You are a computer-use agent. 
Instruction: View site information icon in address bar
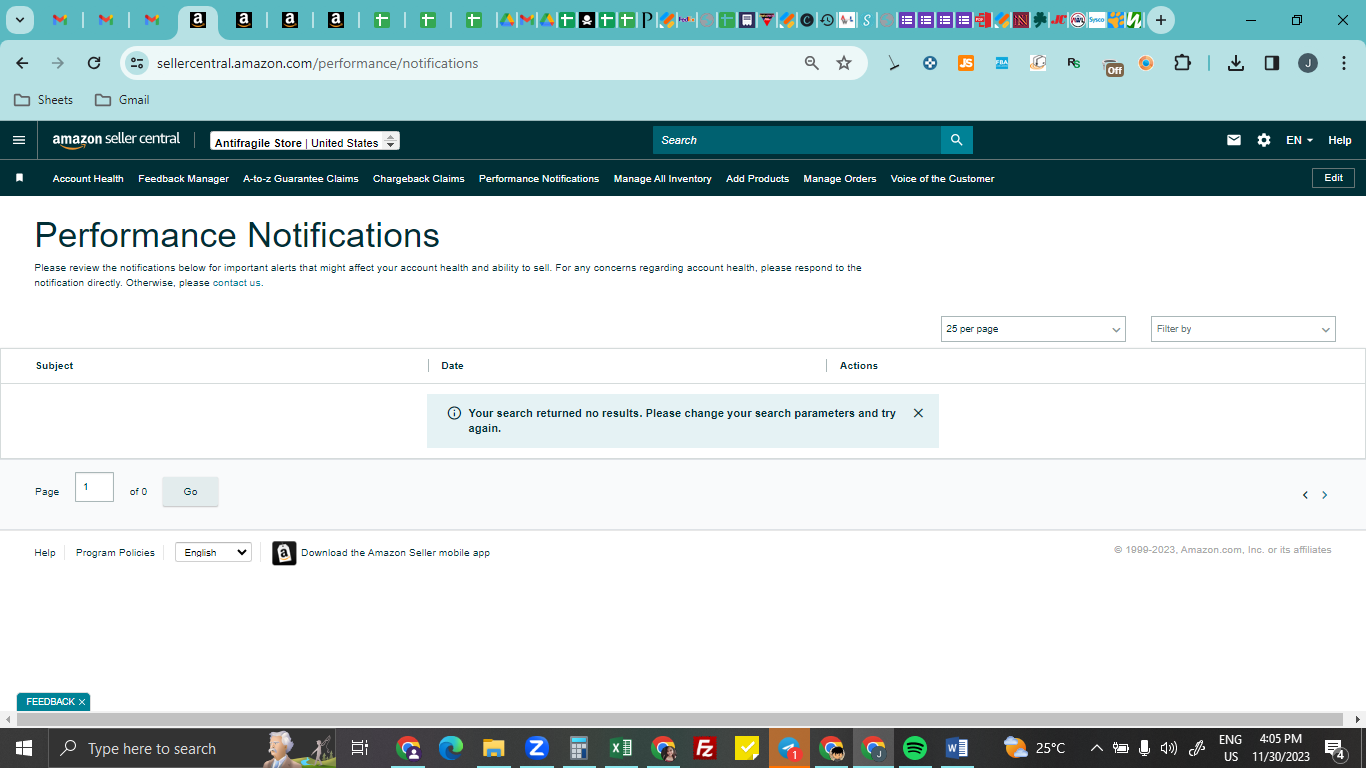pos(137,63)
